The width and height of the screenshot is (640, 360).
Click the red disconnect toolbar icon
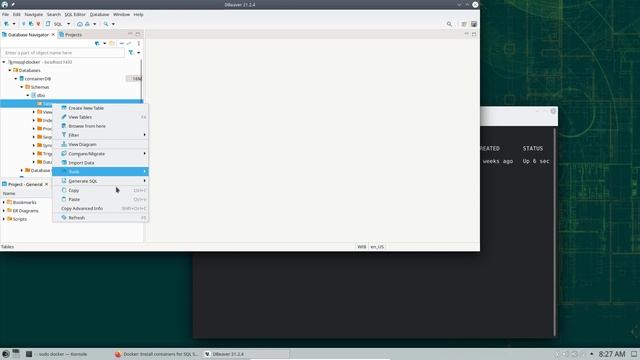point(38,24)
